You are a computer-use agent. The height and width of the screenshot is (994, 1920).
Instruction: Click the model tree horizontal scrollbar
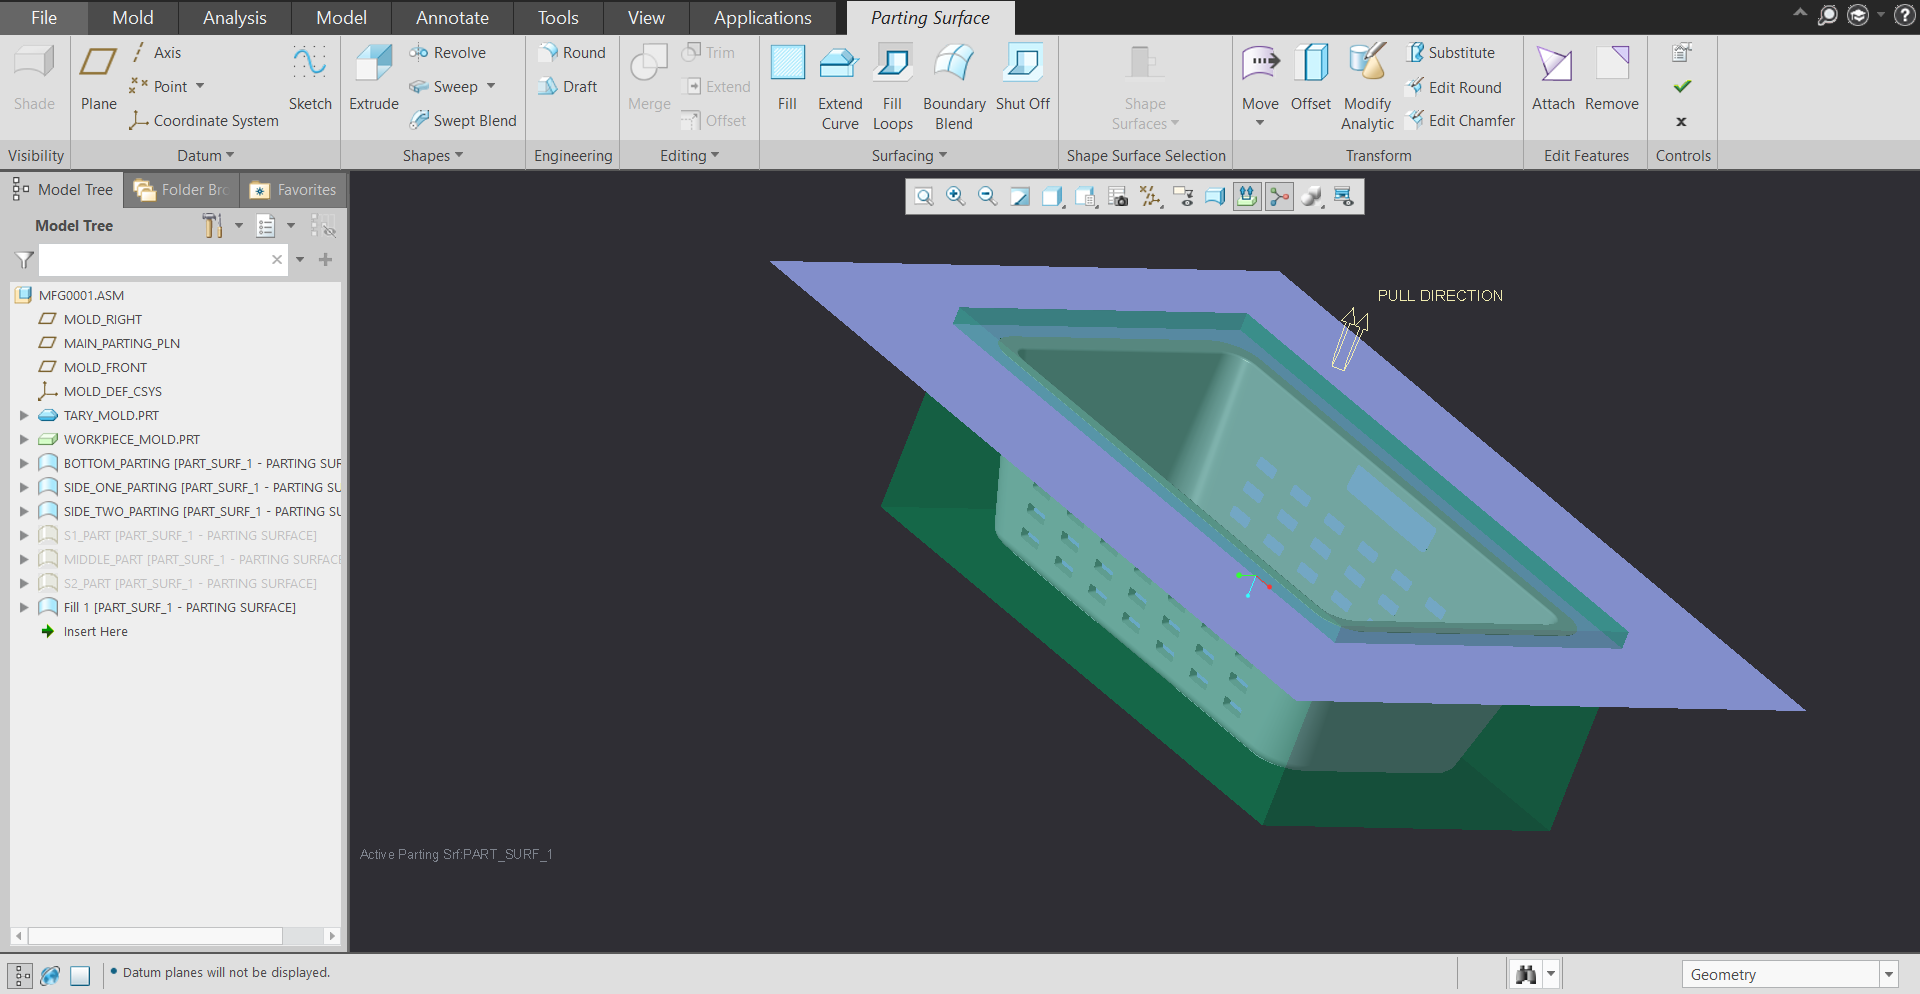[155, 936]
